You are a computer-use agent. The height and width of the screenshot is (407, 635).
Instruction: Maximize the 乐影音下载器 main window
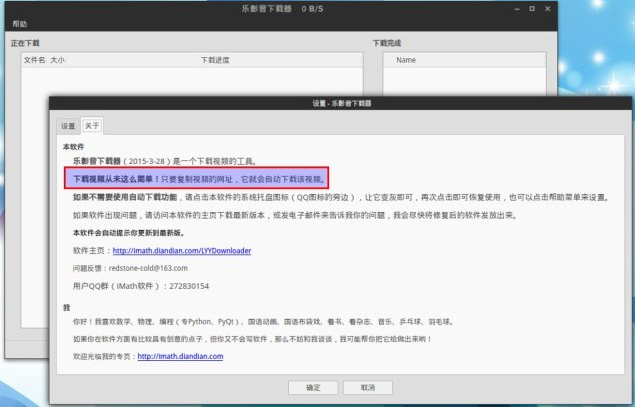pos(532,9)
